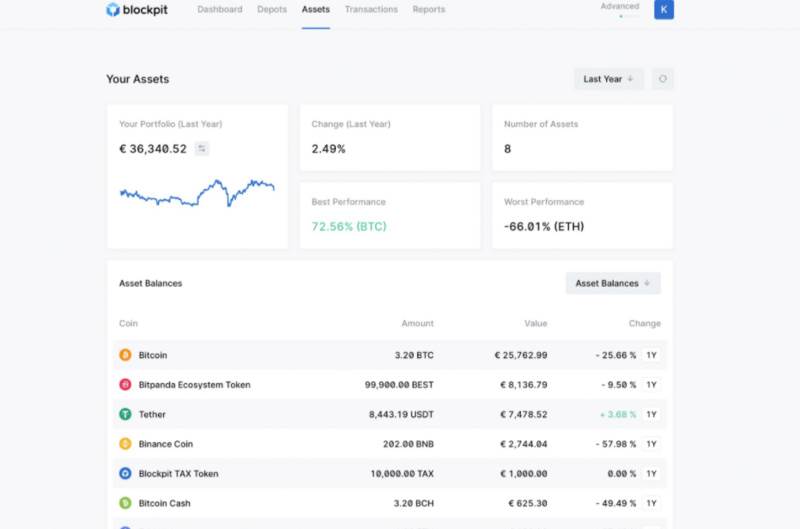Select the Bitpanda Ecosystem Token name
The height and width of the screenshot is (529, 800).
194,385
